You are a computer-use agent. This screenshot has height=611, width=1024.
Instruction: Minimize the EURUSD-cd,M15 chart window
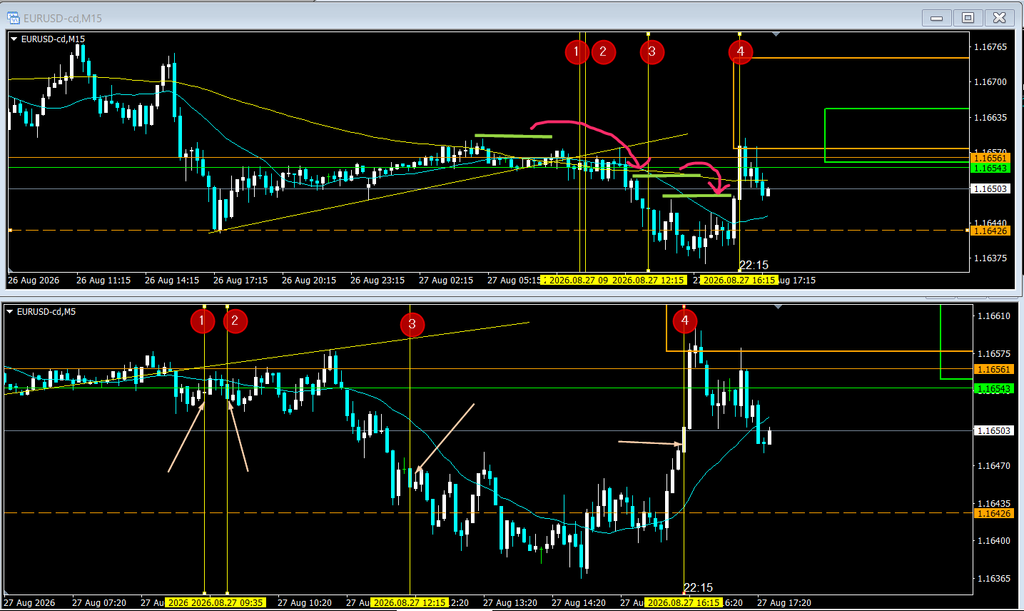pyautogui.click(x=936, y=18)
